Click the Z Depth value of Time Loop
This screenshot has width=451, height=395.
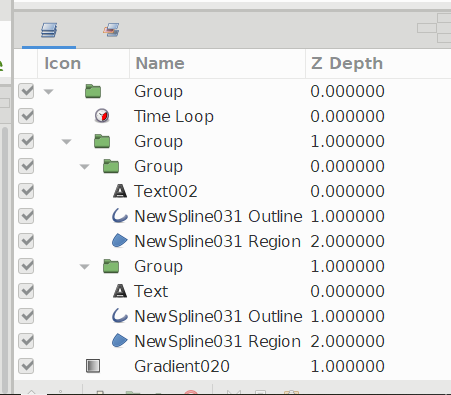(347, 116)
